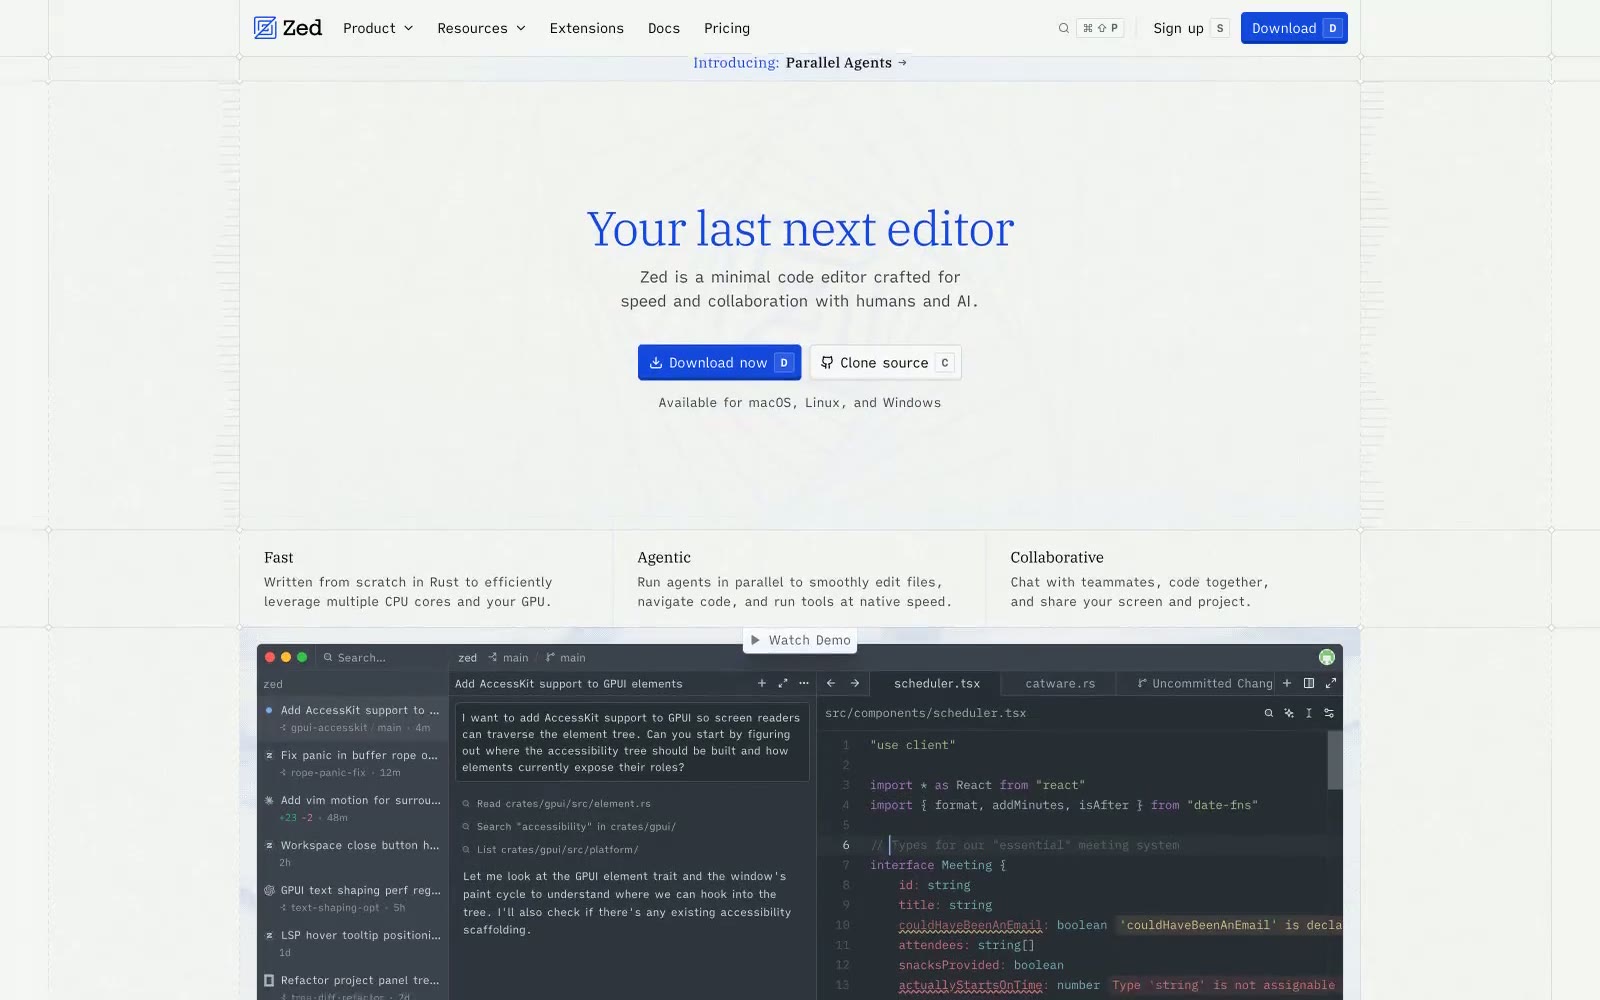Click the Clone source button
The height and width of the screenshot is (1000, 1600).
tap(886, 363)
